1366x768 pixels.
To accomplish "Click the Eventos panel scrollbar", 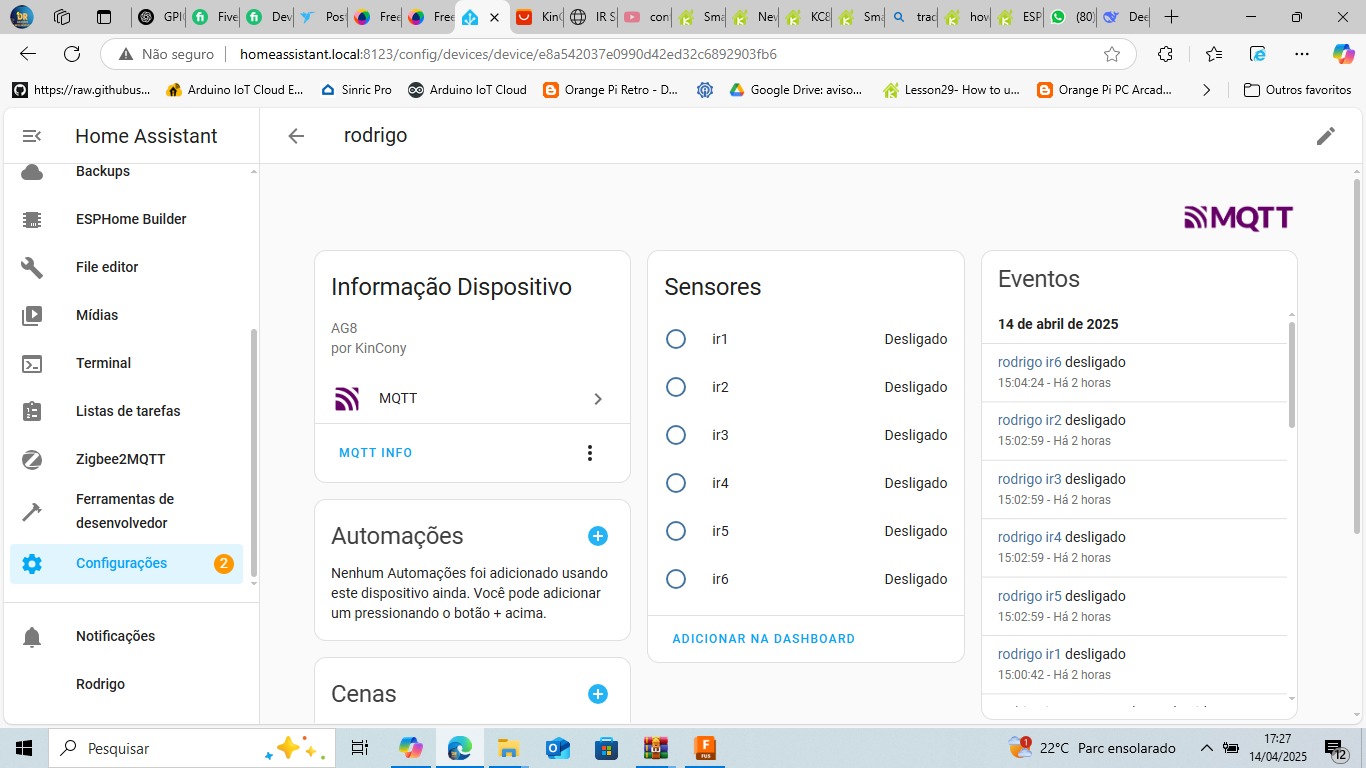I will 1291,375.
